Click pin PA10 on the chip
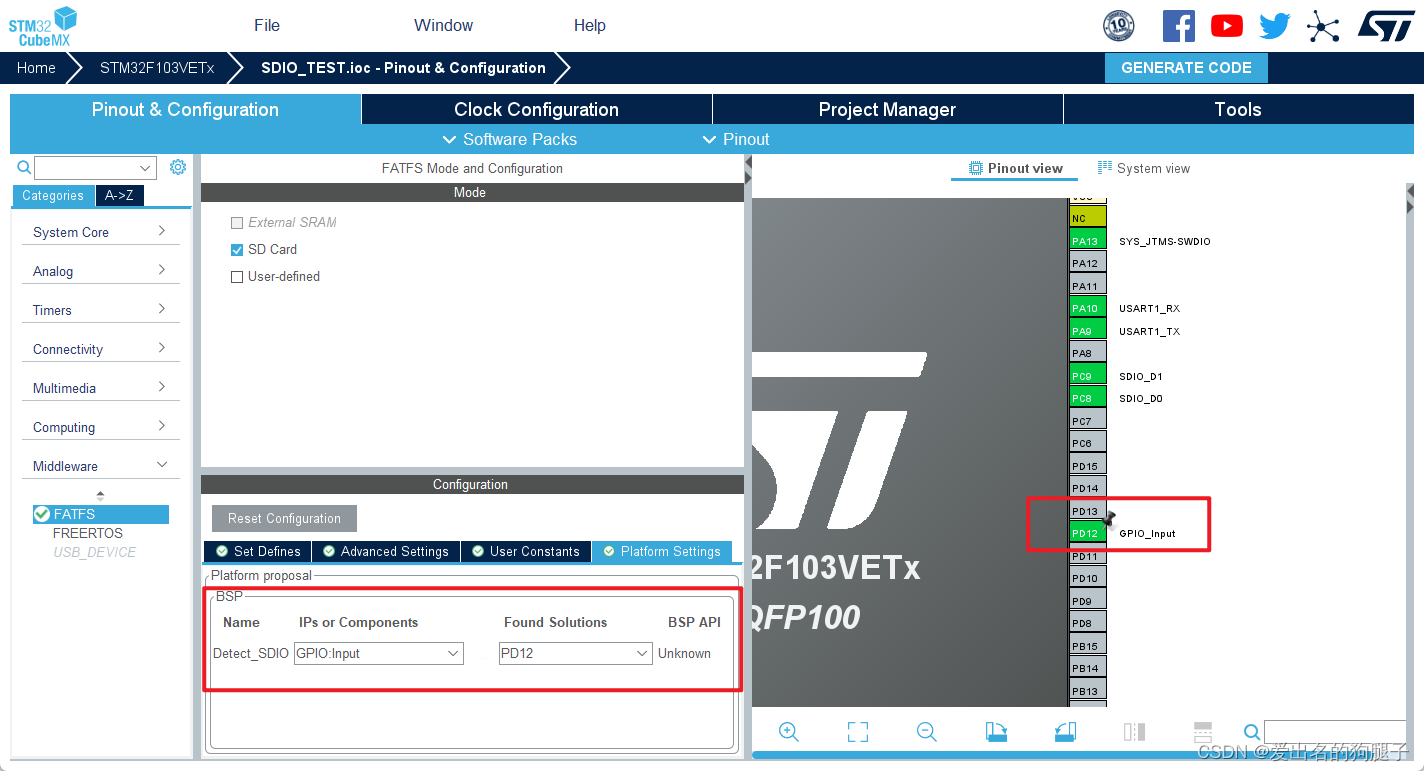Screen dimensions: 1424x771 [1087, 308]
